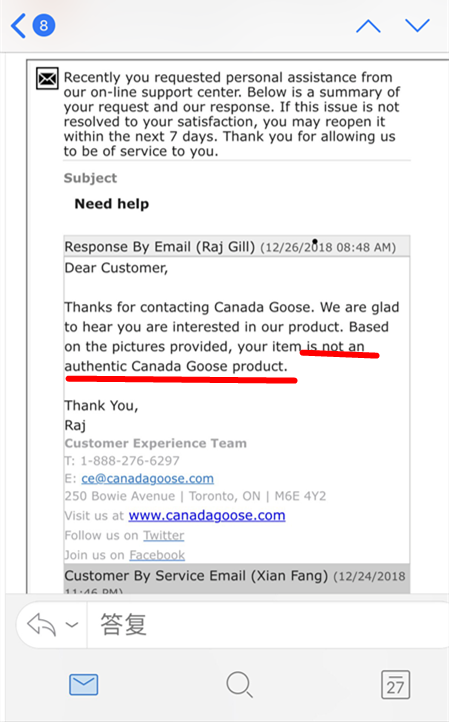This screenshot has height=722, width=449.
Task: Open the ce@canadagoose.com email link
Action: tap(147, 478)
